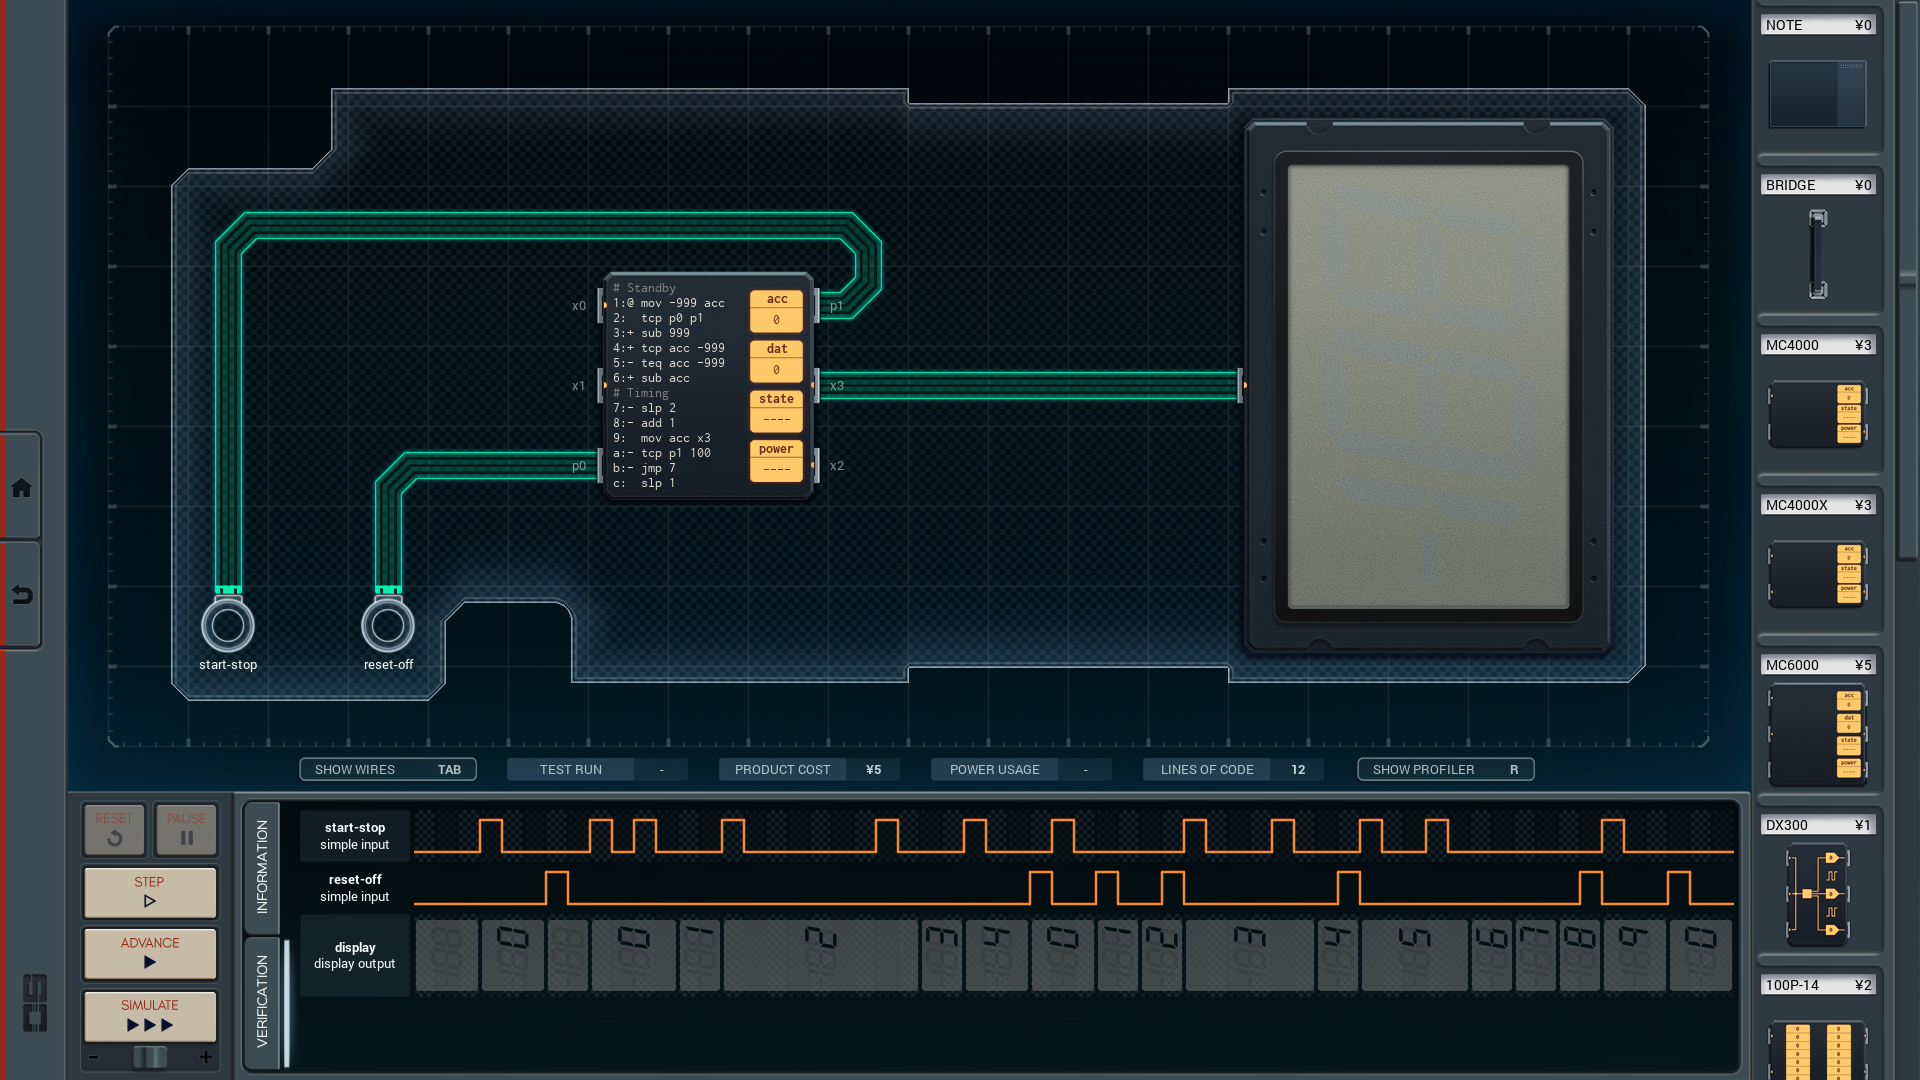Image resolution: width=1920 pixels, height=1080 pixels.
Task: Click the Step simulation button
Action: pyautogui.click(x=150, y=891)
